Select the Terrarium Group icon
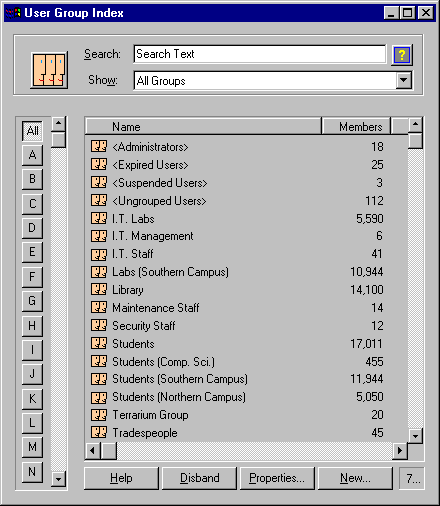Image resolution: width=440 pixels, height=506 pixels. coord(99,415)
